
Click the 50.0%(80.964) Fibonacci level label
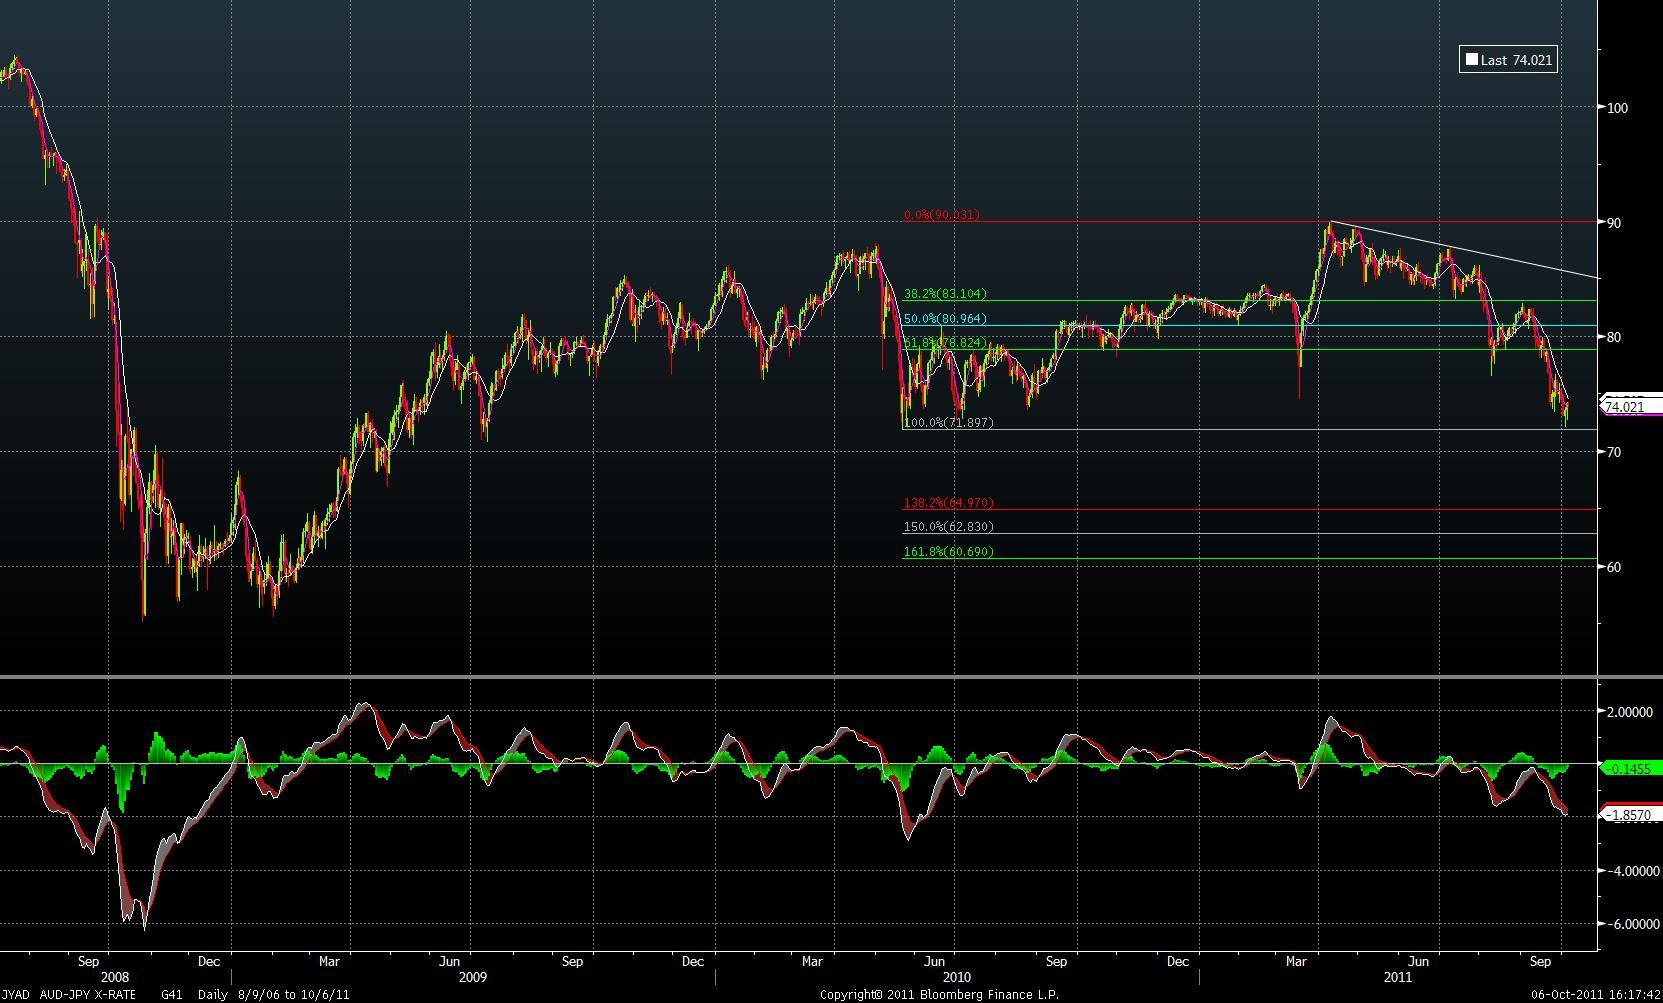click(945, 319)
